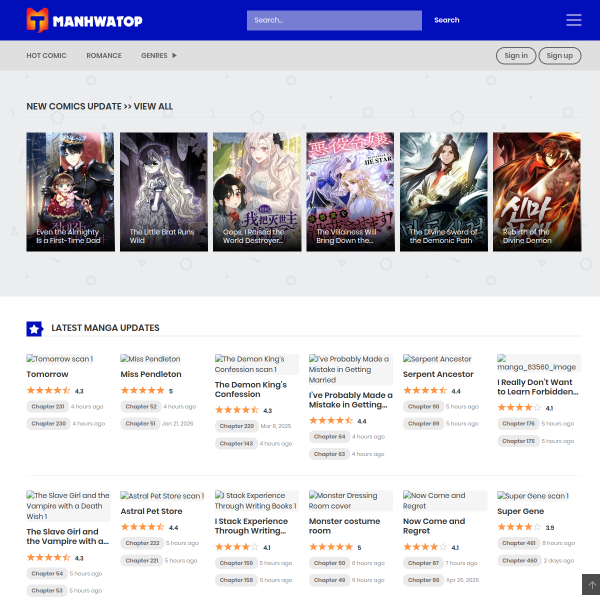Screen dimensions: 600x600
Task: Open Astral Pet Store Chapter 221
Action: [x=142, y=561]
